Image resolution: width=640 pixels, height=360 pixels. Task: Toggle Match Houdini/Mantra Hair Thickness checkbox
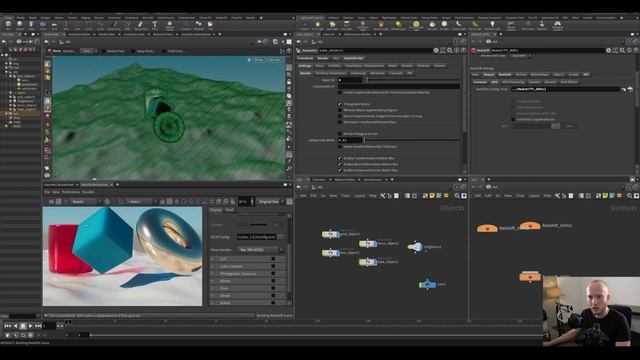(x=340, y=147)
